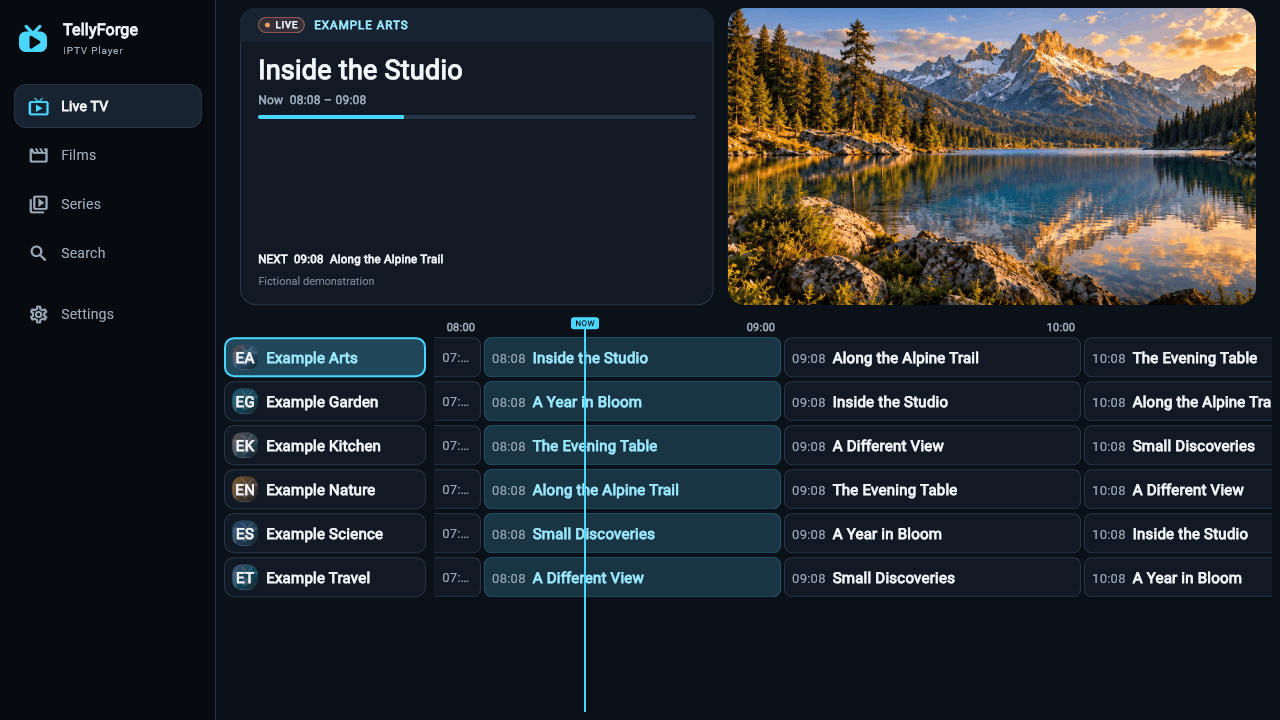Viewport: 1280px width, 720px height.
Task: Click the Settings gear icon
Action: coord(39,314)
